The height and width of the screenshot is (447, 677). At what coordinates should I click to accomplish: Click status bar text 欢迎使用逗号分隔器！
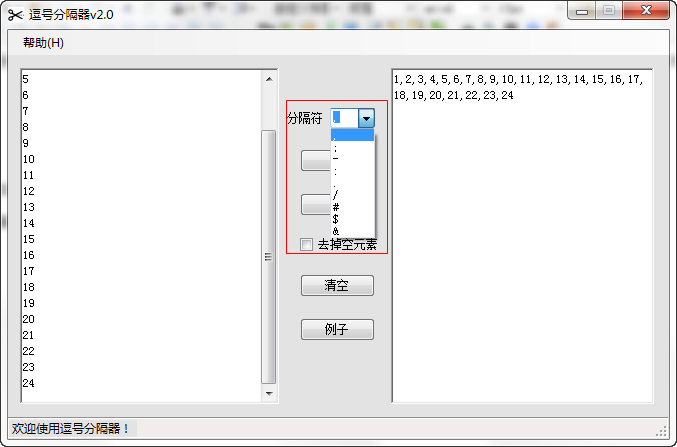(70, 429)
